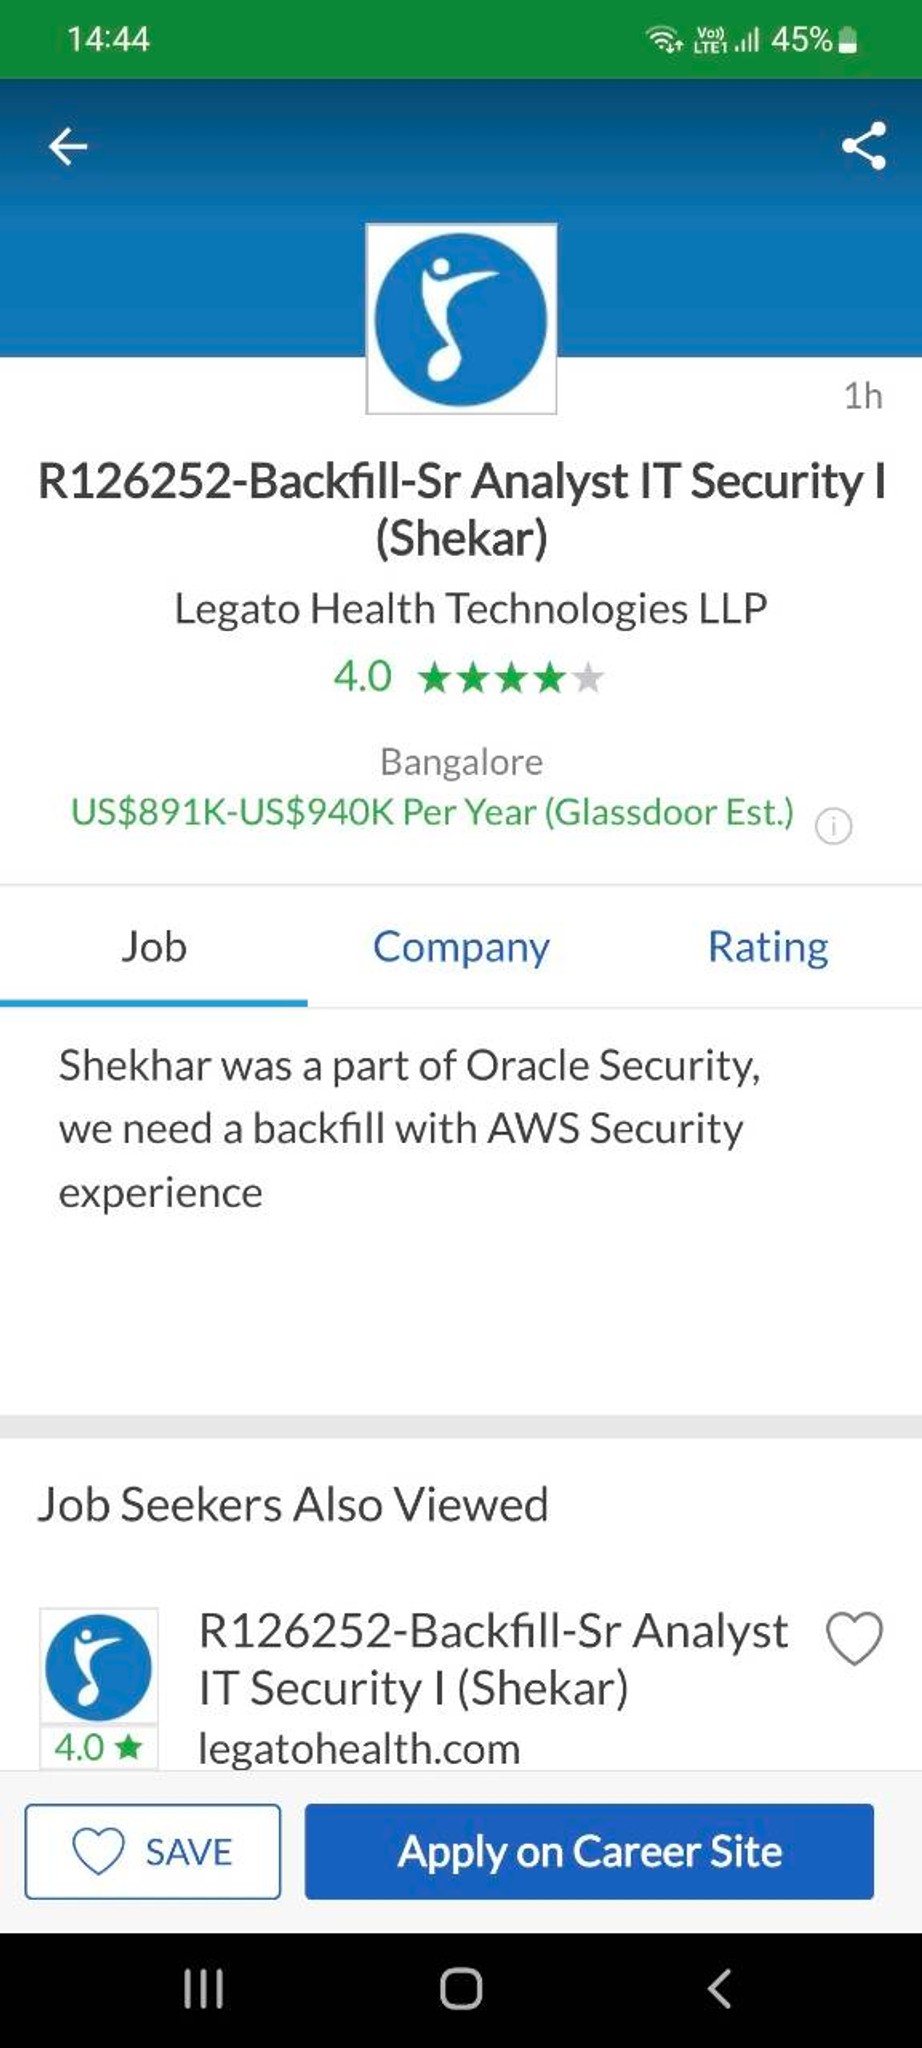
Task: Select the Job tab
Action: pyautogui.click(x=154, y=946)
